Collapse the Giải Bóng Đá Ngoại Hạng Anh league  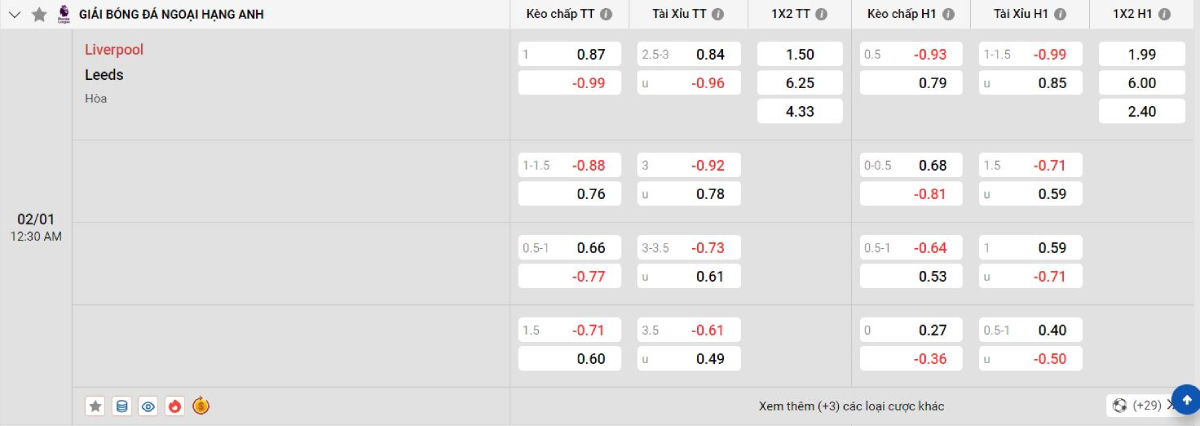click(x=14, y=14)
